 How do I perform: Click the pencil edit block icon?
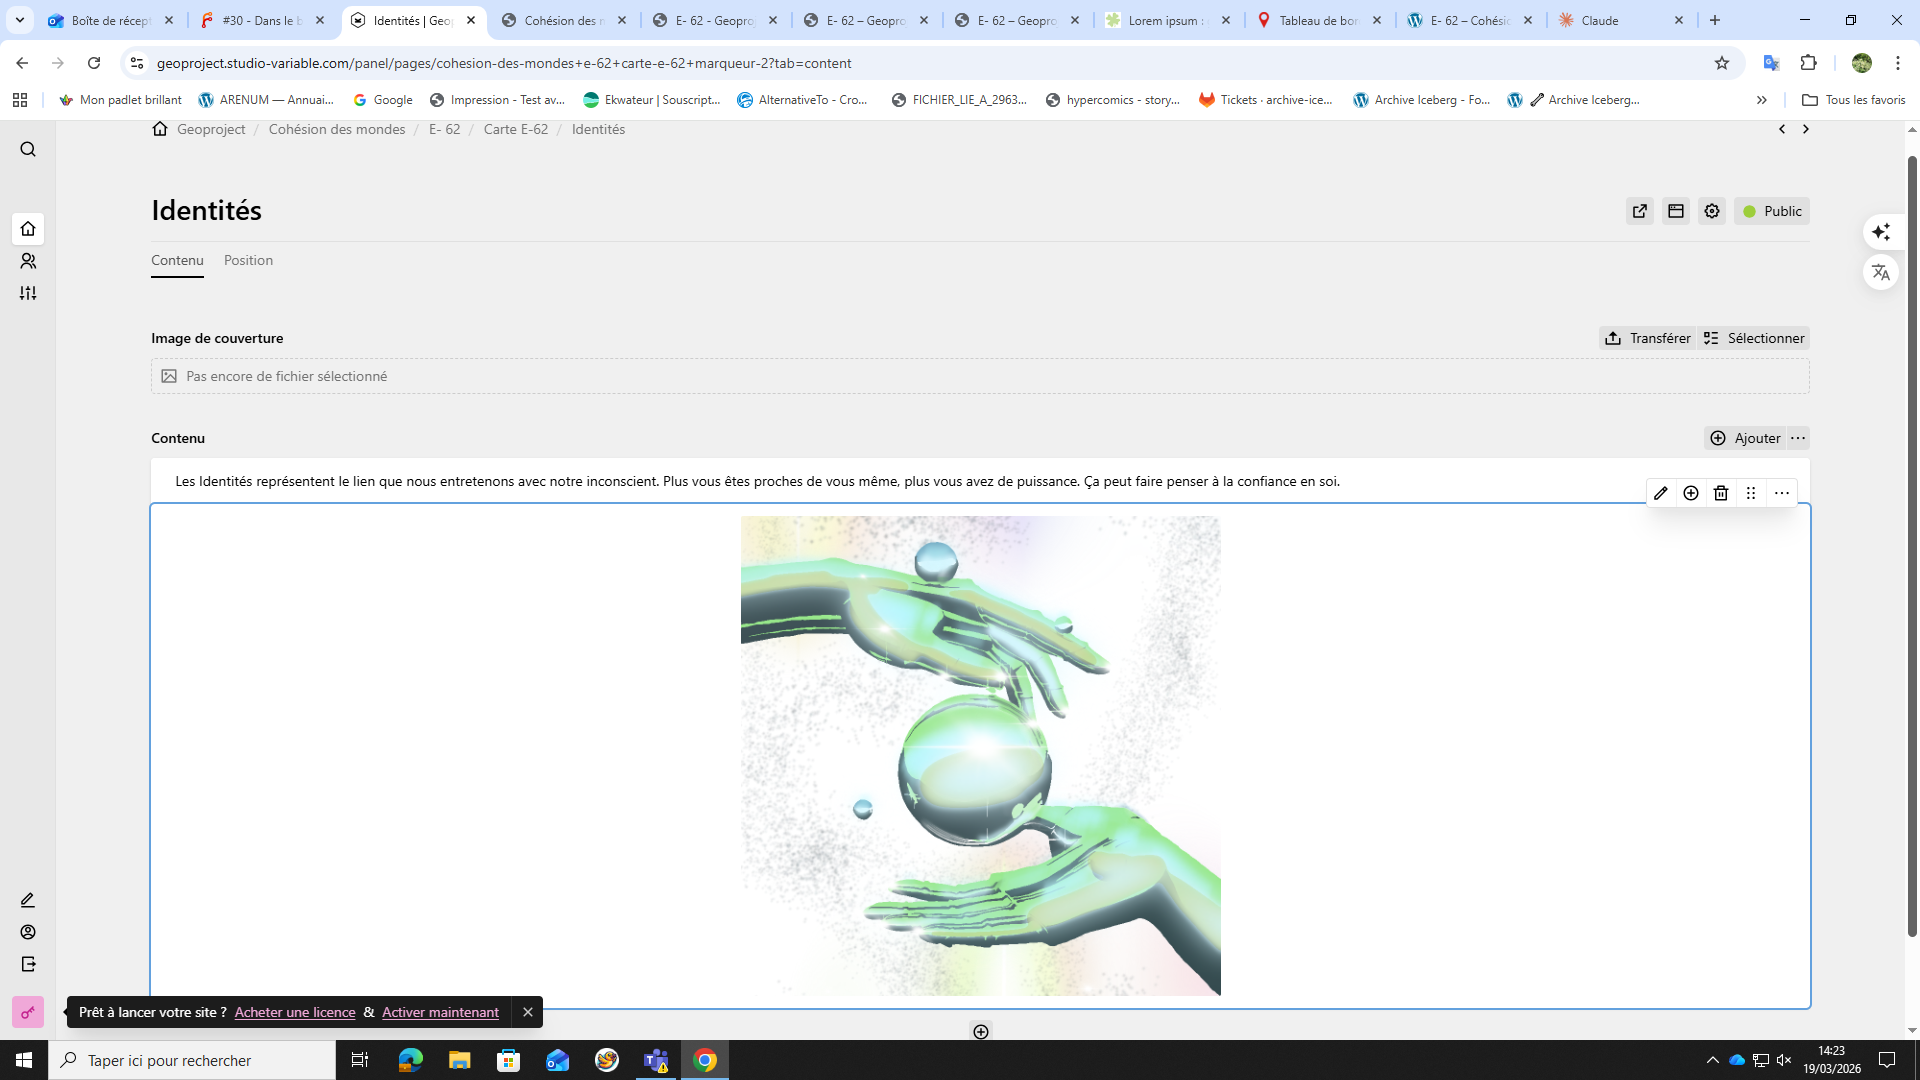point(1661,493)
